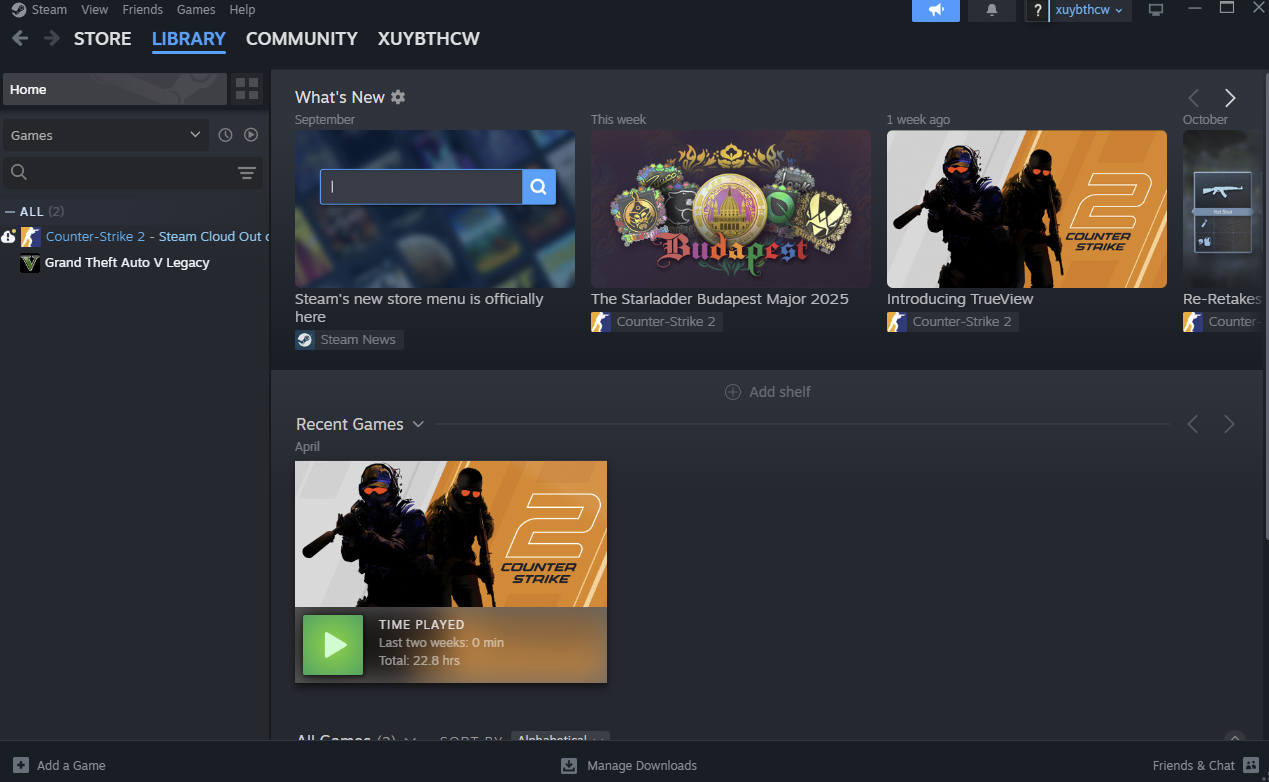Click the recent activity clock icon
The image size is (1269, 782).
pyautogui.click(x=225, y=135)
